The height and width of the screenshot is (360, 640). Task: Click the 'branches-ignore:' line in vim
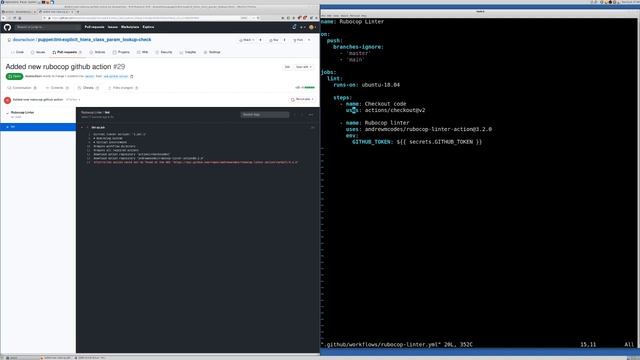tap(358, 47)
